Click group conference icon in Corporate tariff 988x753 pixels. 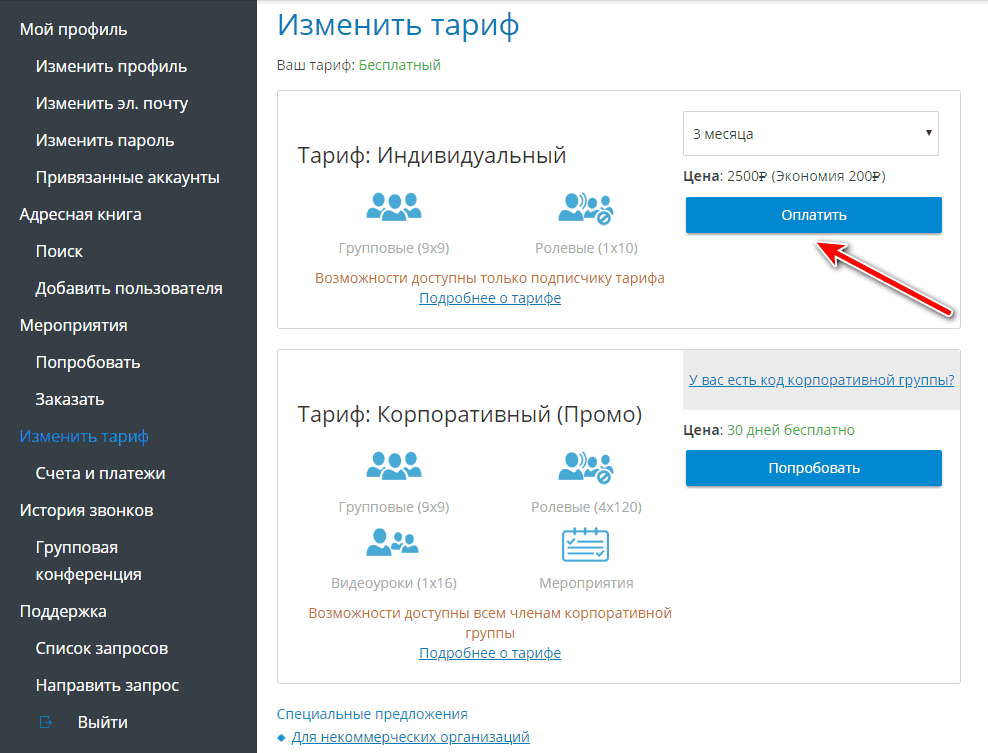(x=394, y=466)
